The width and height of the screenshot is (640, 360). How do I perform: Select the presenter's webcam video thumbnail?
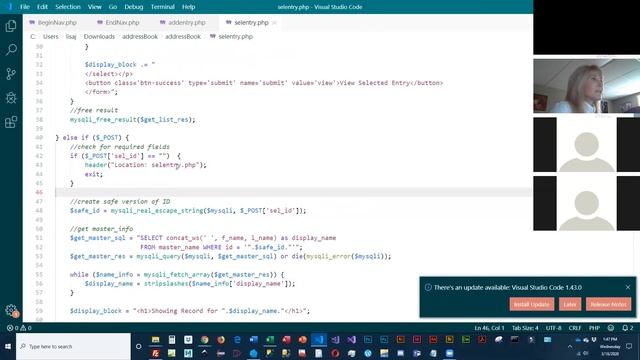(x=587, y=86)
